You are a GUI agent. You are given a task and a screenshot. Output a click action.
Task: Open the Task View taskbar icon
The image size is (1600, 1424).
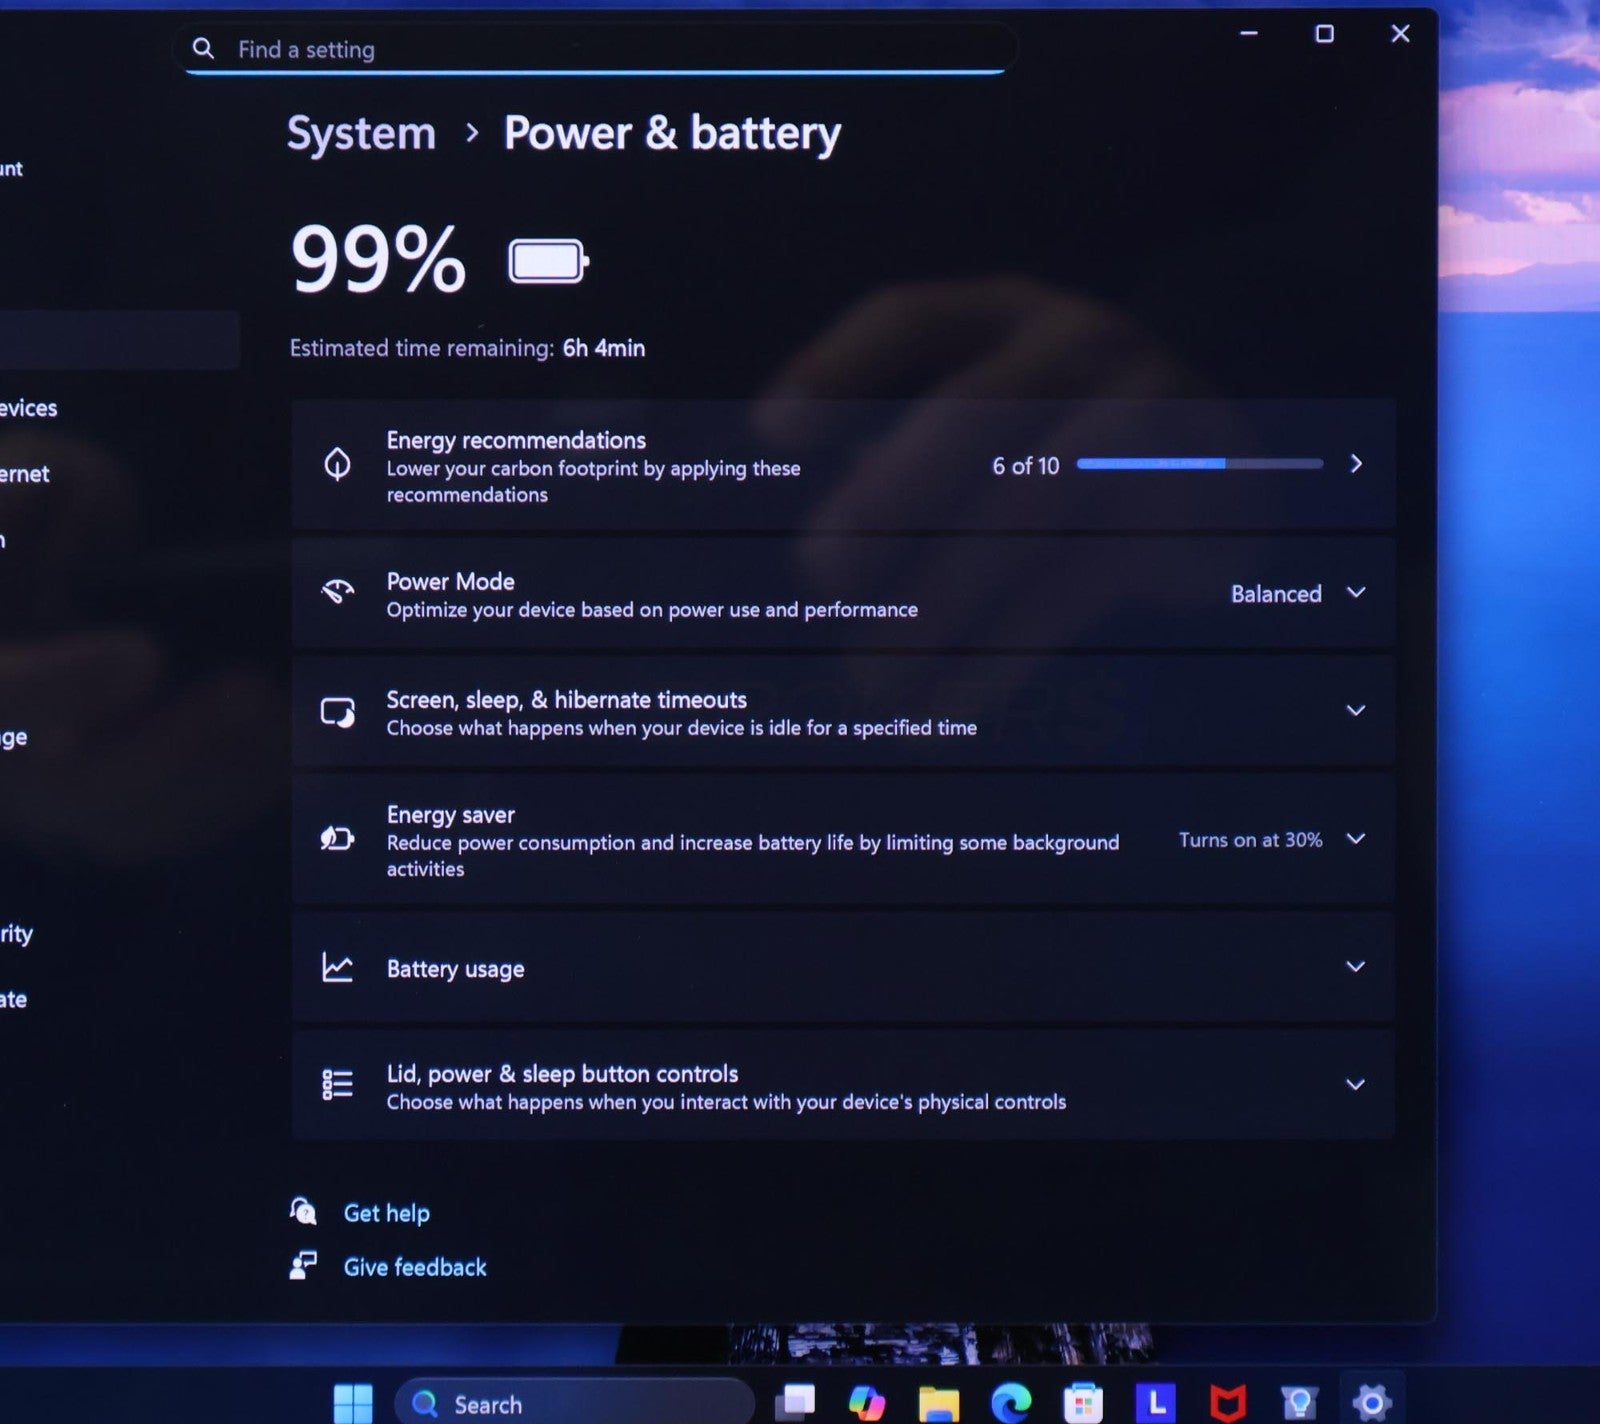796,1403
